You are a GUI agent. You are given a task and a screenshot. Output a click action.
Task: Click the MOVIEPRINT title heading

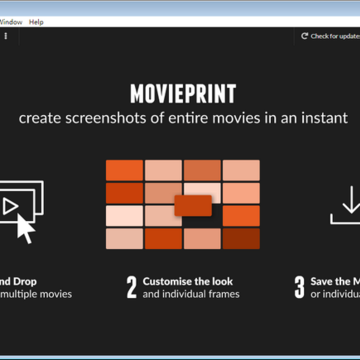tap(183, 93)
